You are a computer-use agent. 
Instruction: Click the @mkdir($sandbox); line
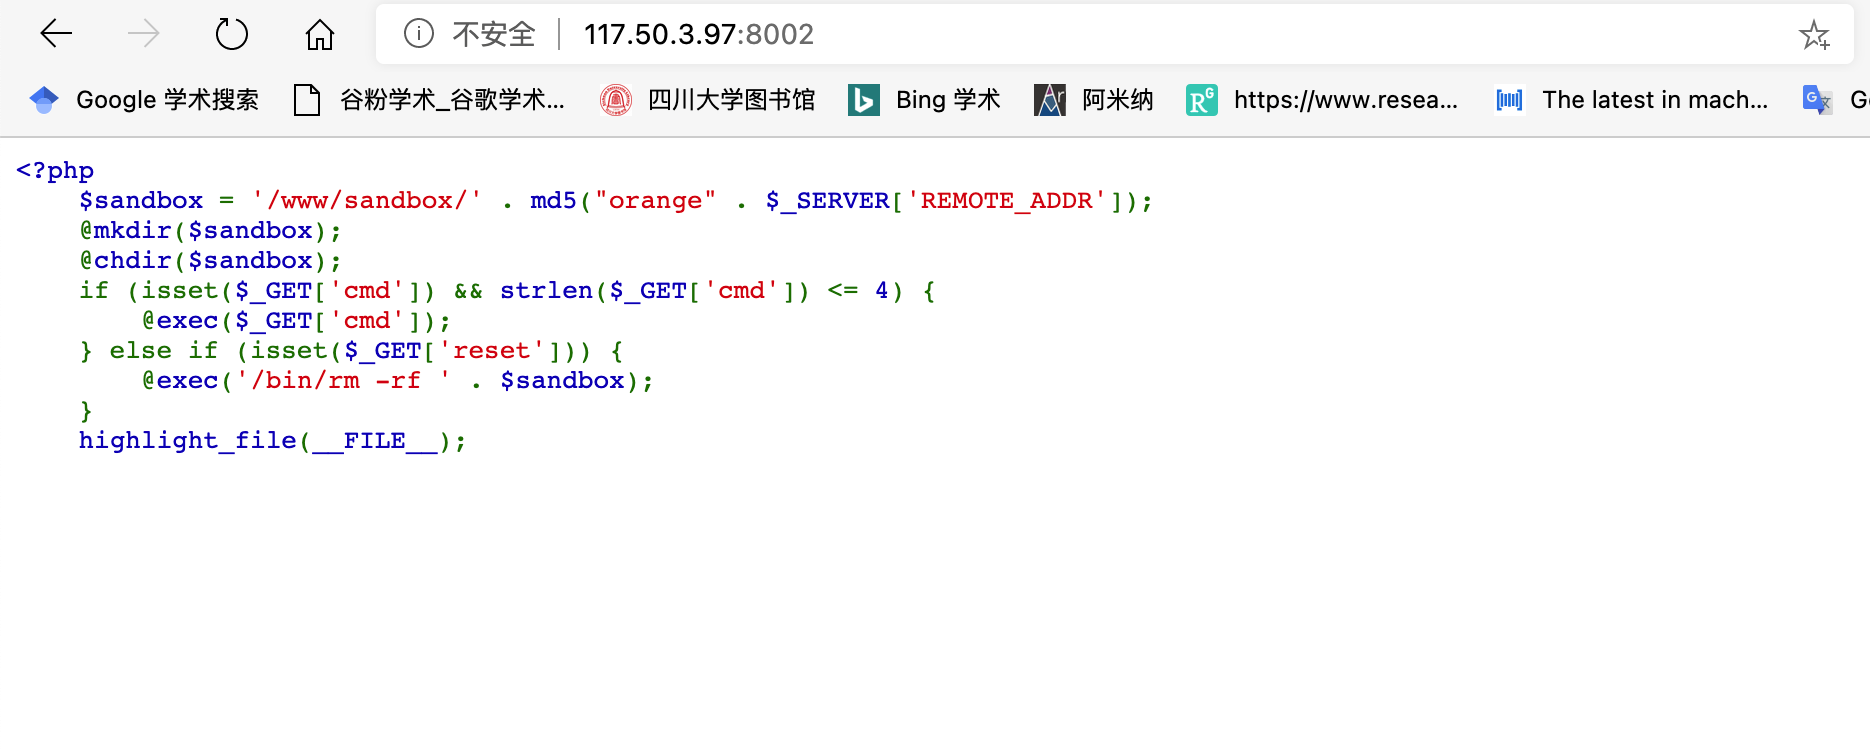click(x=211, y=231)
